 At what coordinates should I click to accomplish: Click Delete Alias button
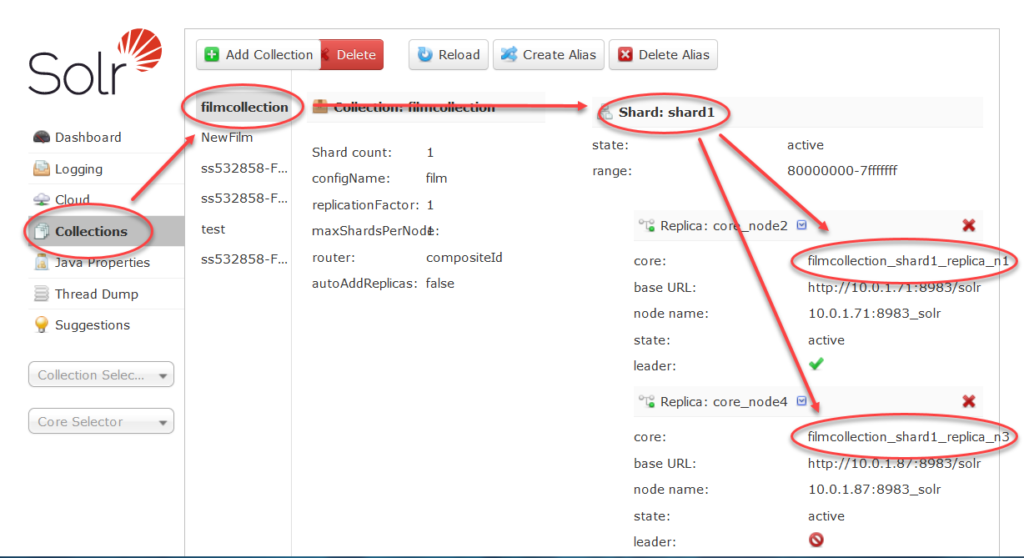[x=664, y=55]
